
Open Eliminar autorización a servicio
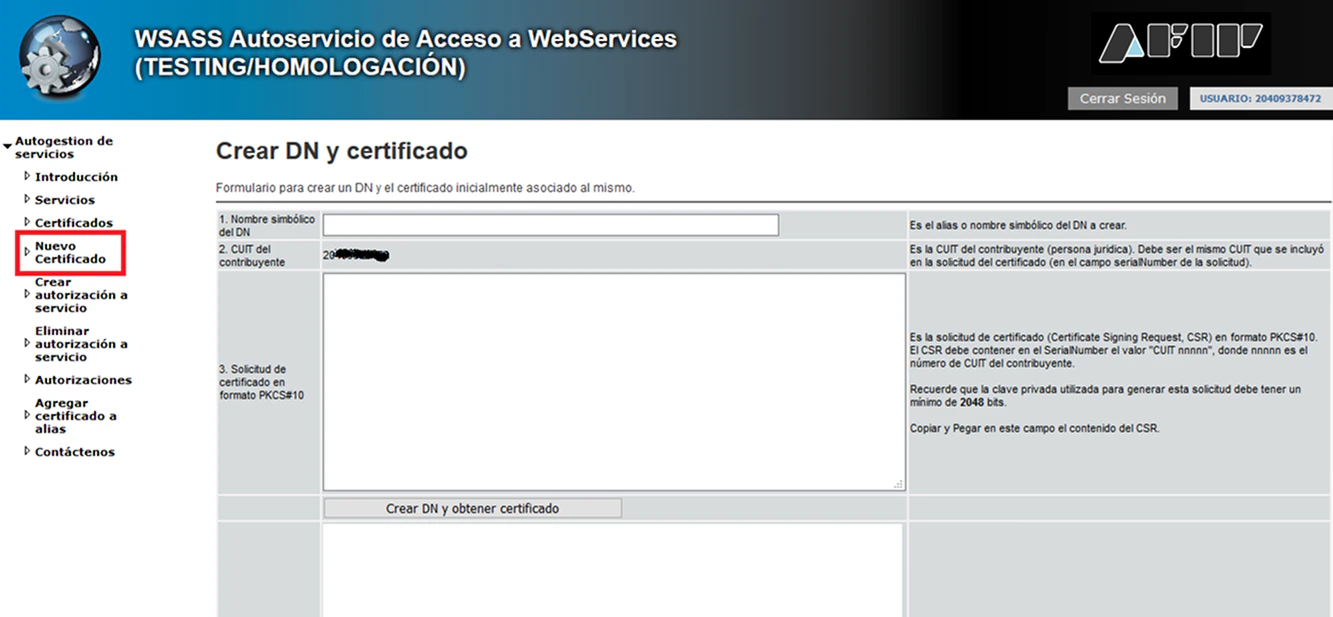click(x=81, y=344)
